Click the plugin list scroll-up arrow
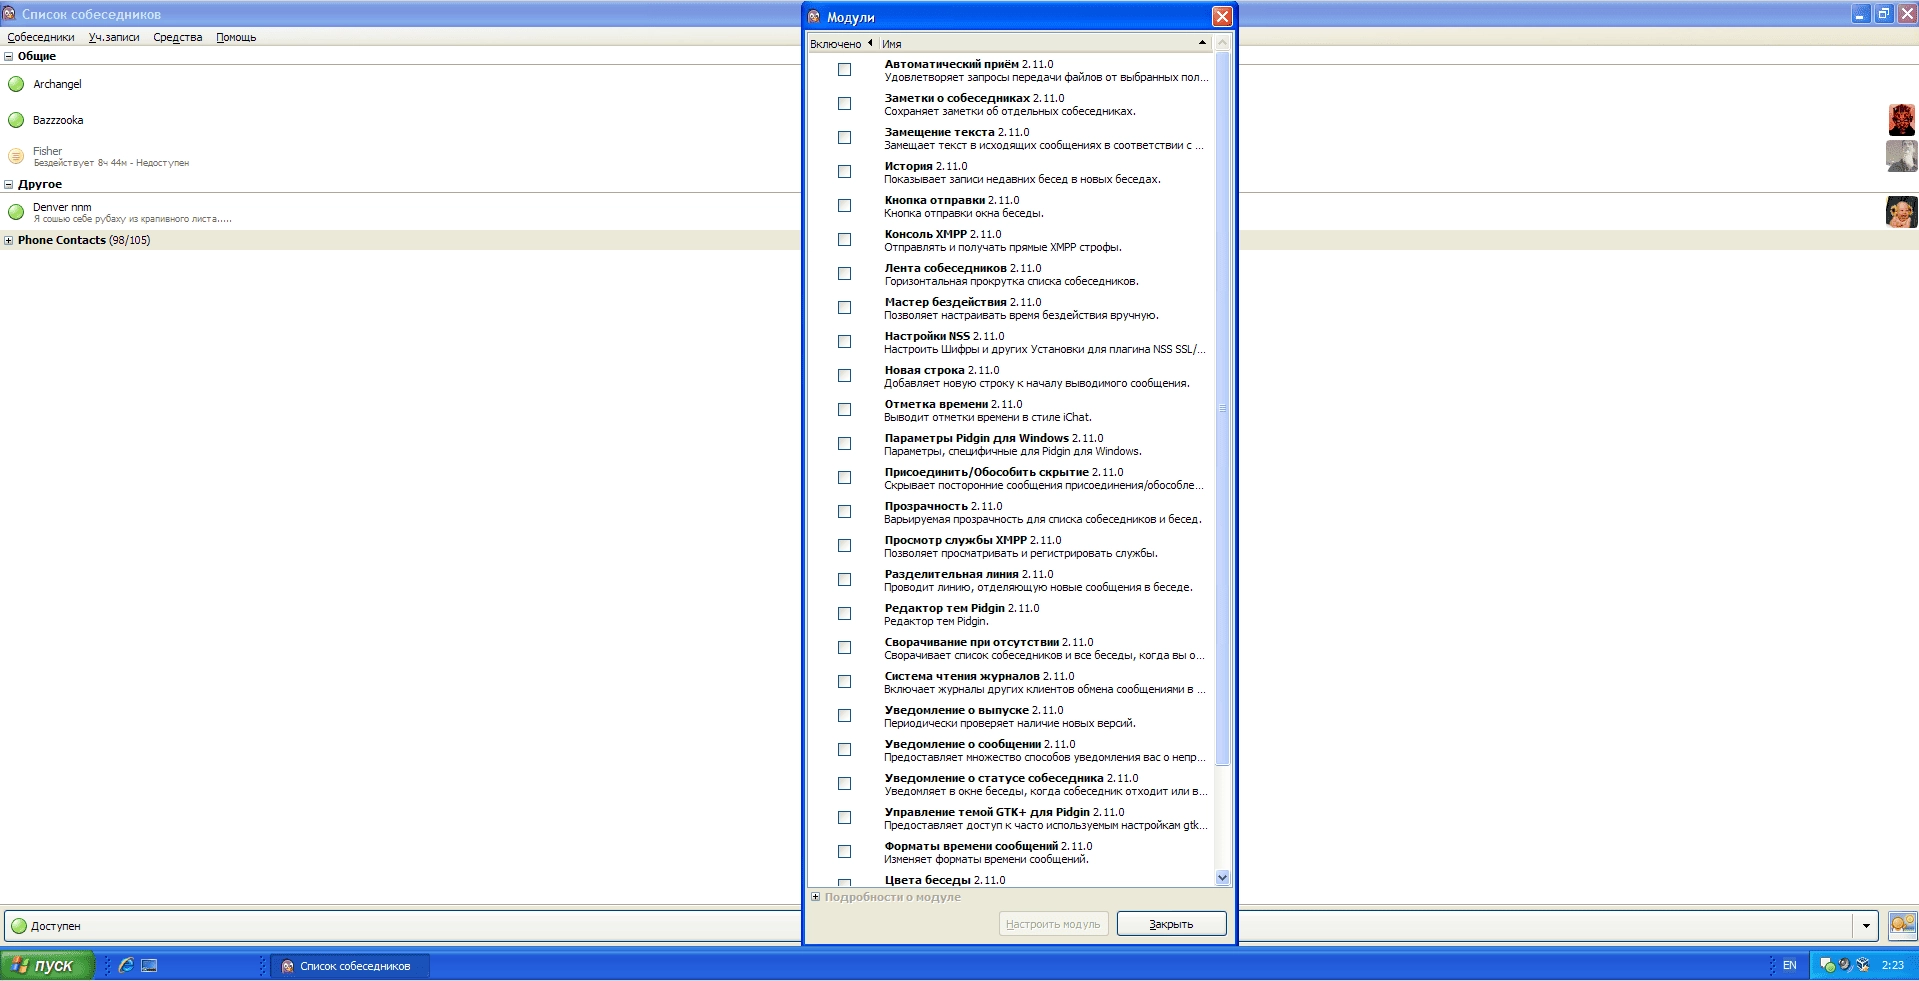The height and width of the screenshot is (981, 1919). click(1222, 43)
